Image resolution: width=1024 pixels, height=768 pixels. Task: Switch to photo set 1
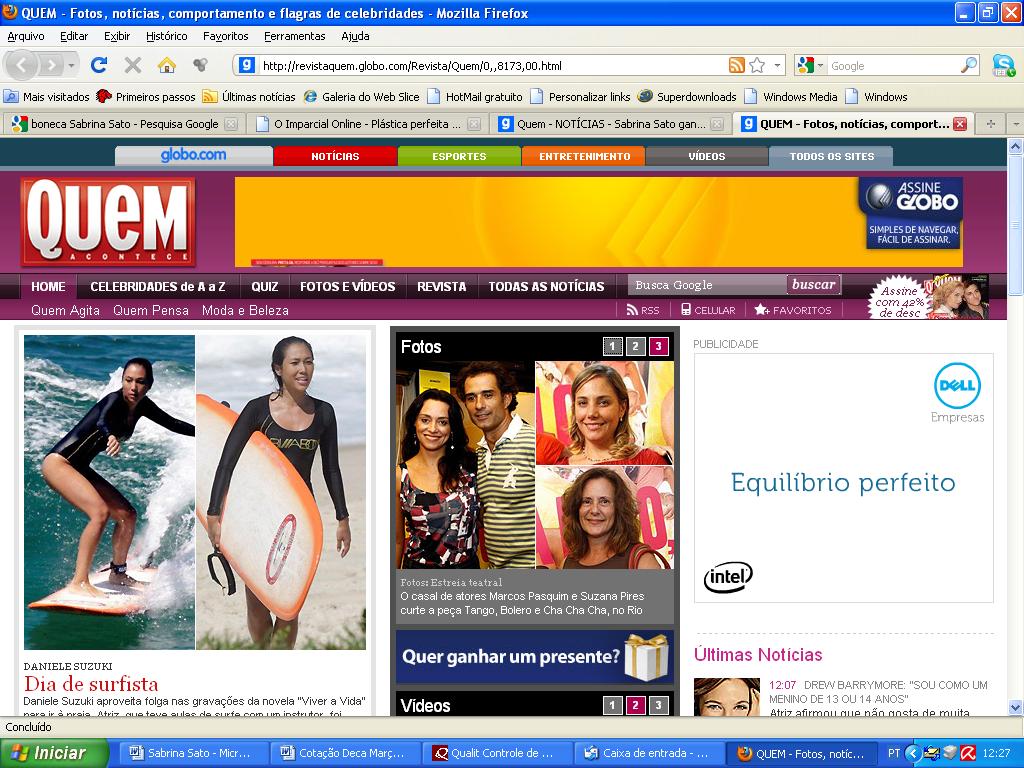coord(612,346)
